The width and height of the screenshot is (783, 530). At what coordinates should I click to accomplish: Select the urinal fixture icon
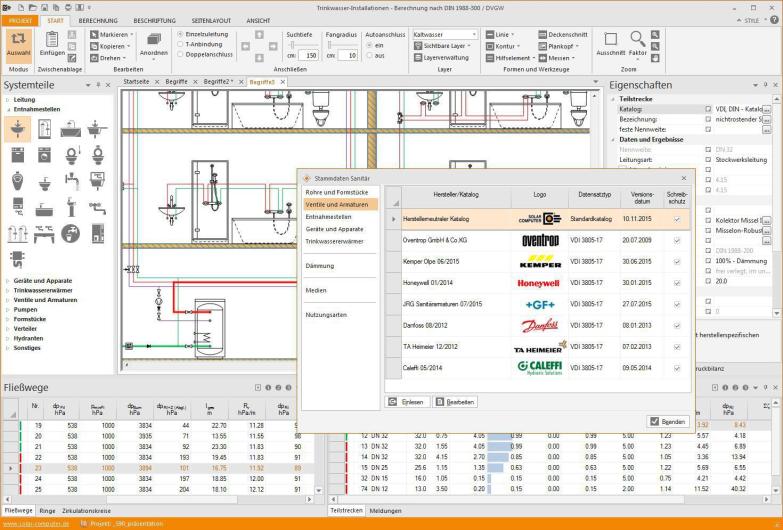pyautogui.click(x=18, y=181)
